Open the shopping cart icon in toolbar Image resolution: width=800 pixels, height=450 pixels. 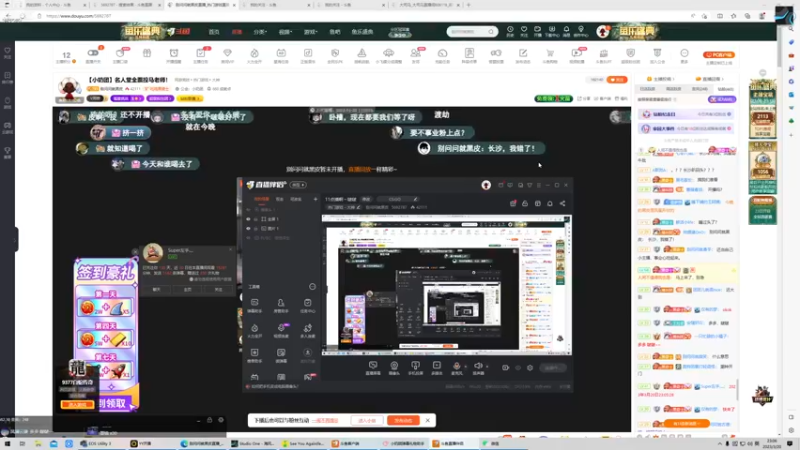coord(550,55)
